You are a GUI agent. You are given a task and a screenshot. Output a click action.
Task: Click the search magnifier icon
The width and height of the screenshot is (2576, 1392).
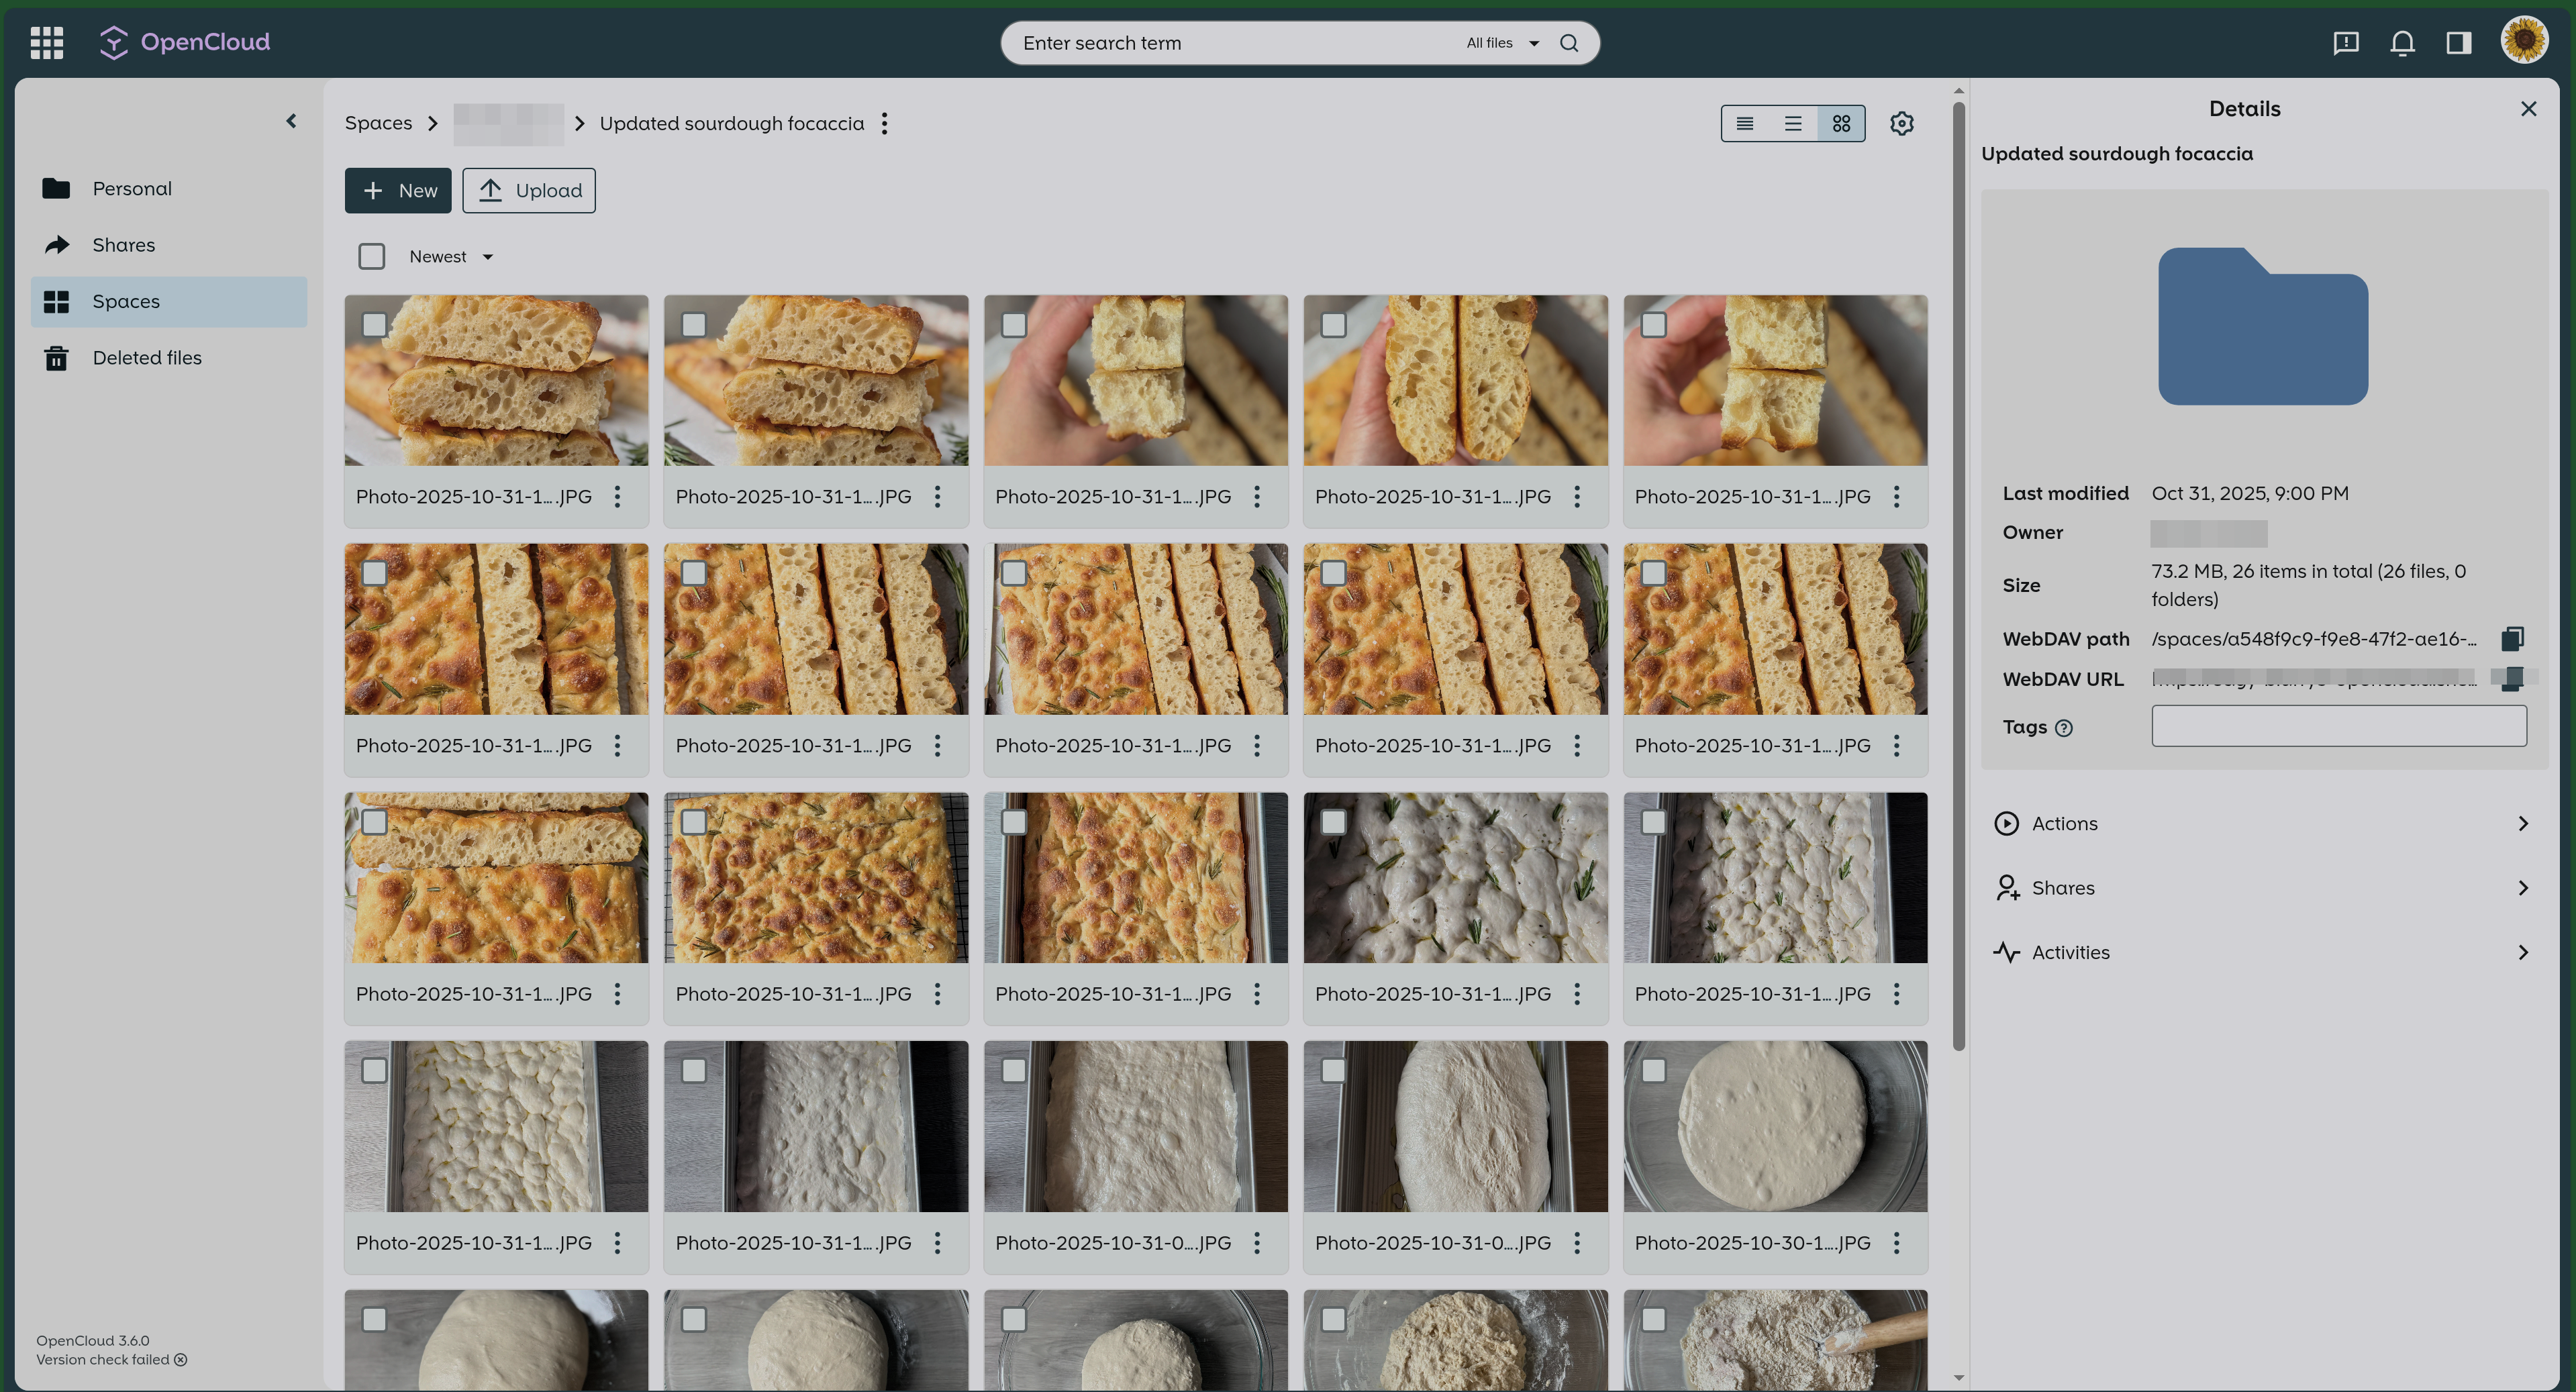tap(1569, 43)
